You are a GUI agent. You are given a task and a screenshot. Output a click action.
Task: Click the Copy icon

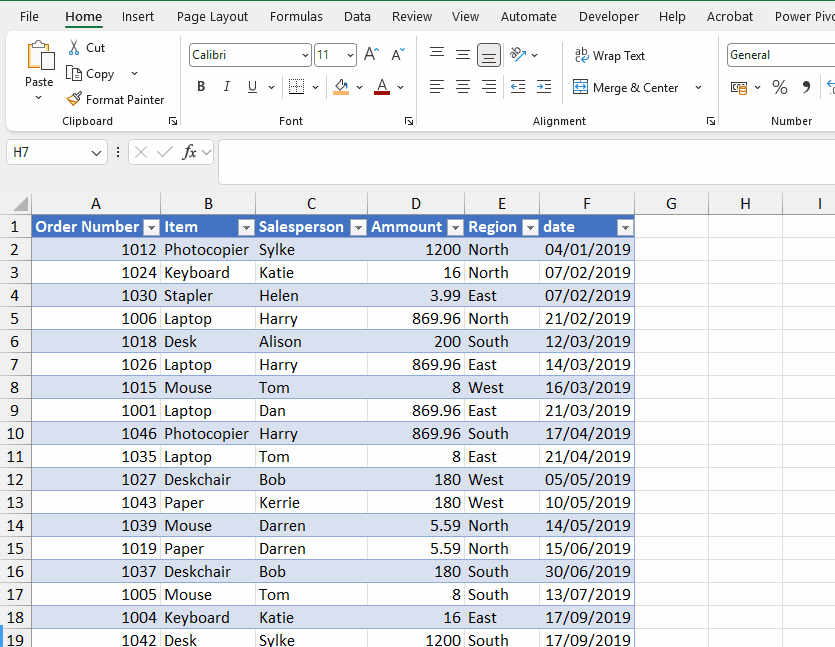72,73
